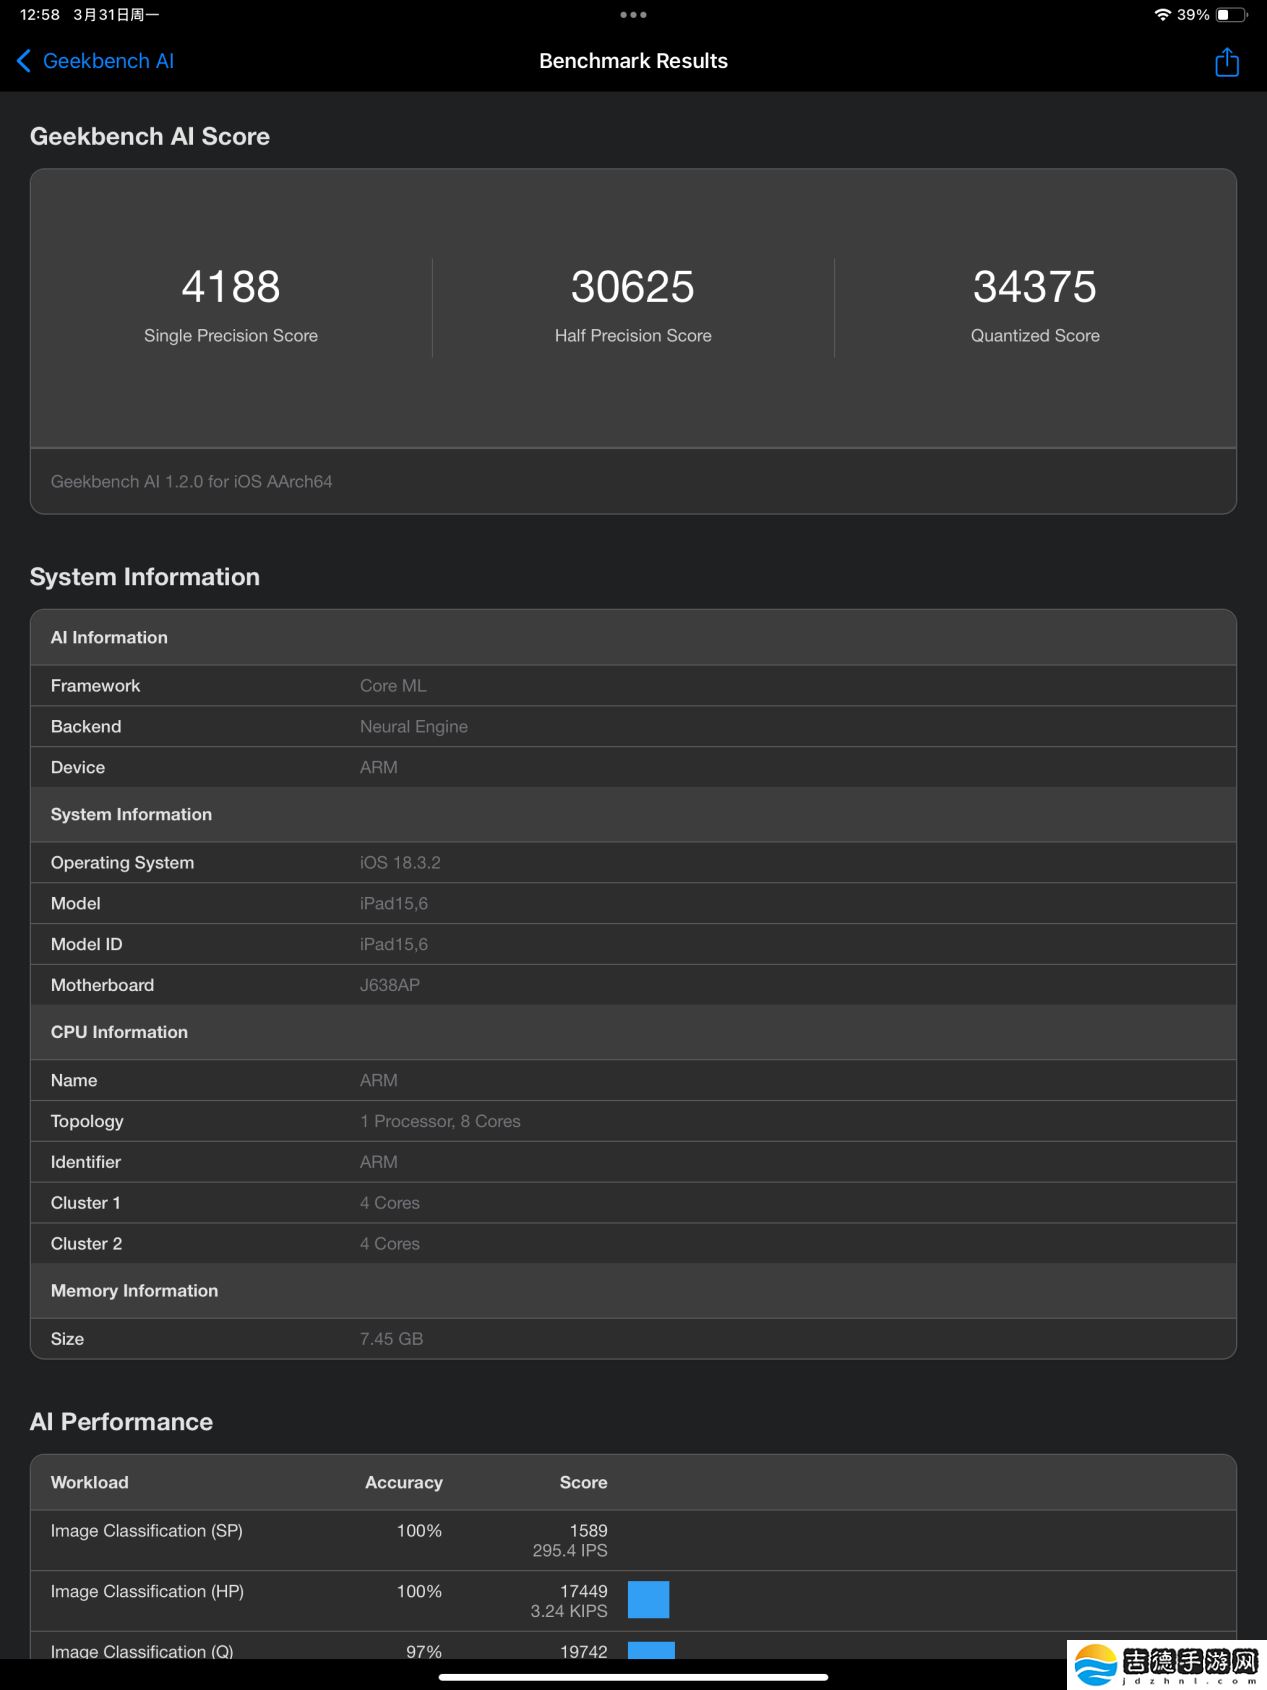Select the Image Classification (Q) row
The image size is (1267, 1690).
tap(633, 1647)
